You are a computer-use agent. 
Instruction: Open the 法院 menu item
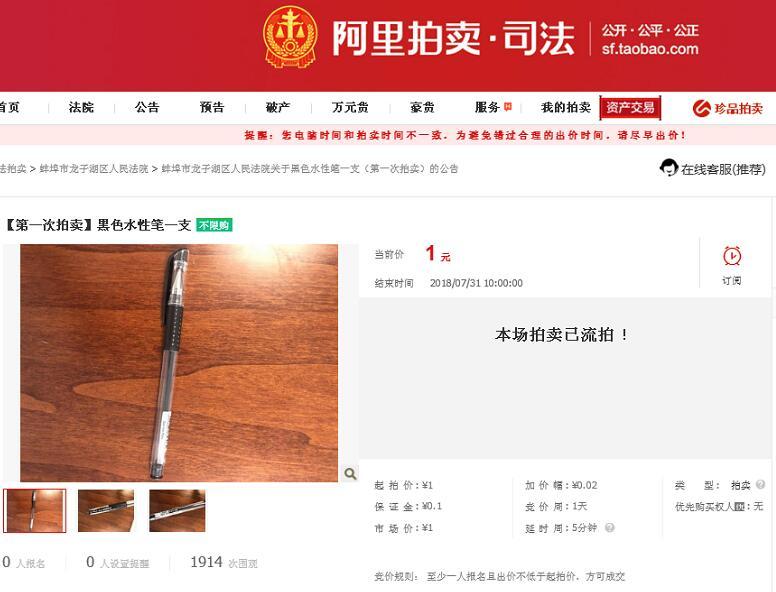pos(81,107)
